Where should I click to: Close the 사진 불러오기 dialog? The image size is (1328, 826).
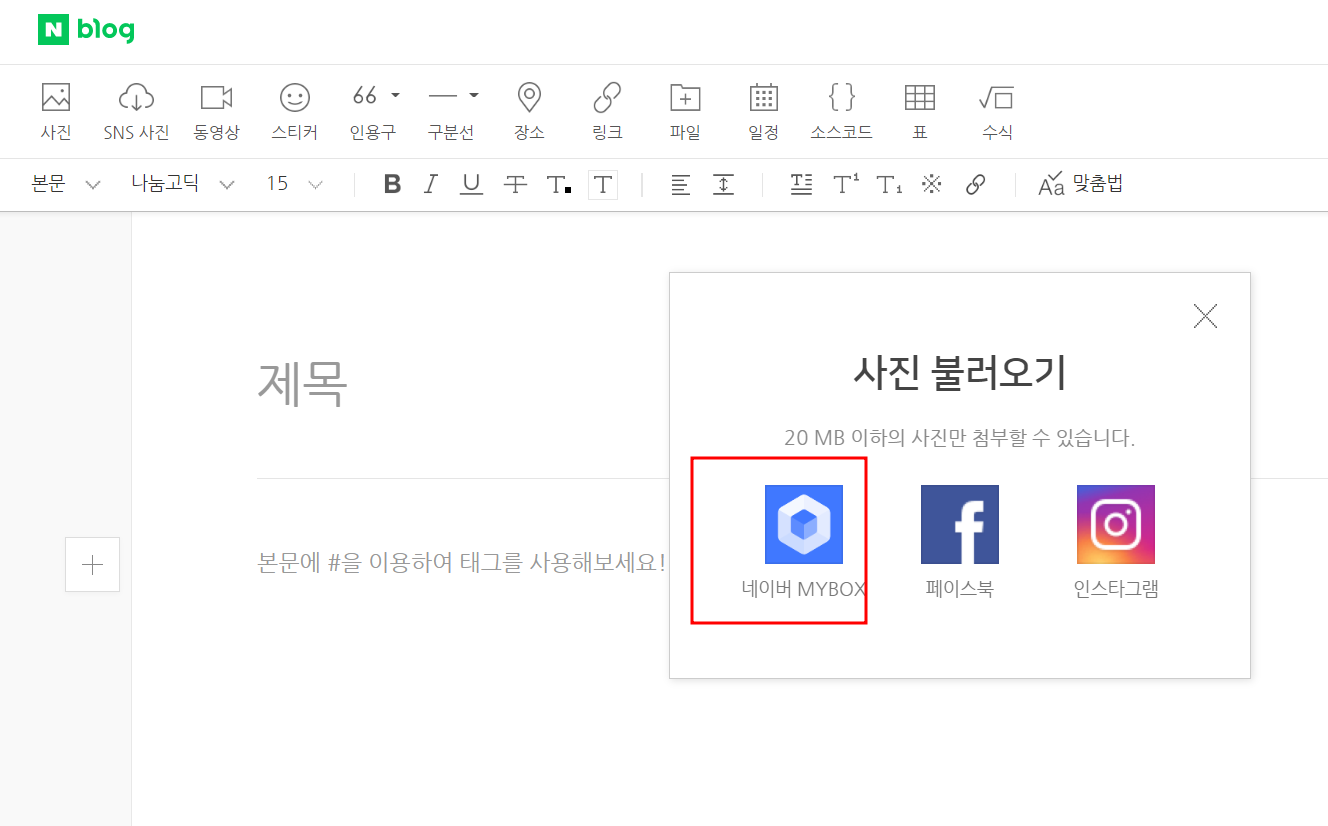click(1206, 316)
